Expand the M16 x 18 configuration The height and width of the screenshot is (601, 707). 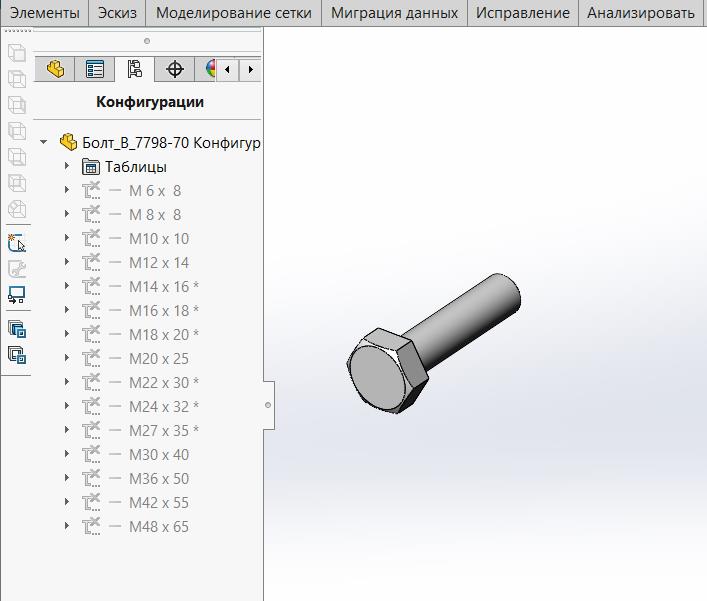coord(67,310)
